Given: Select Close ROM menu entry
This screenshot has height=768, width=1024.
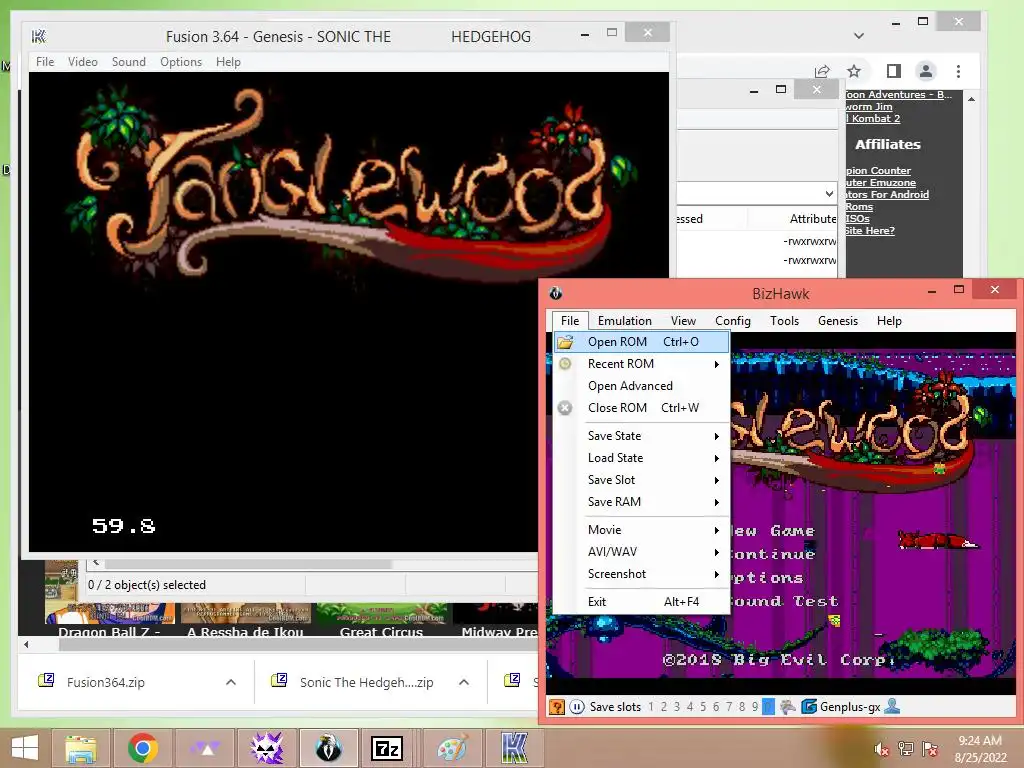Looking at the screenshot, I should click(x=641, y=408).
